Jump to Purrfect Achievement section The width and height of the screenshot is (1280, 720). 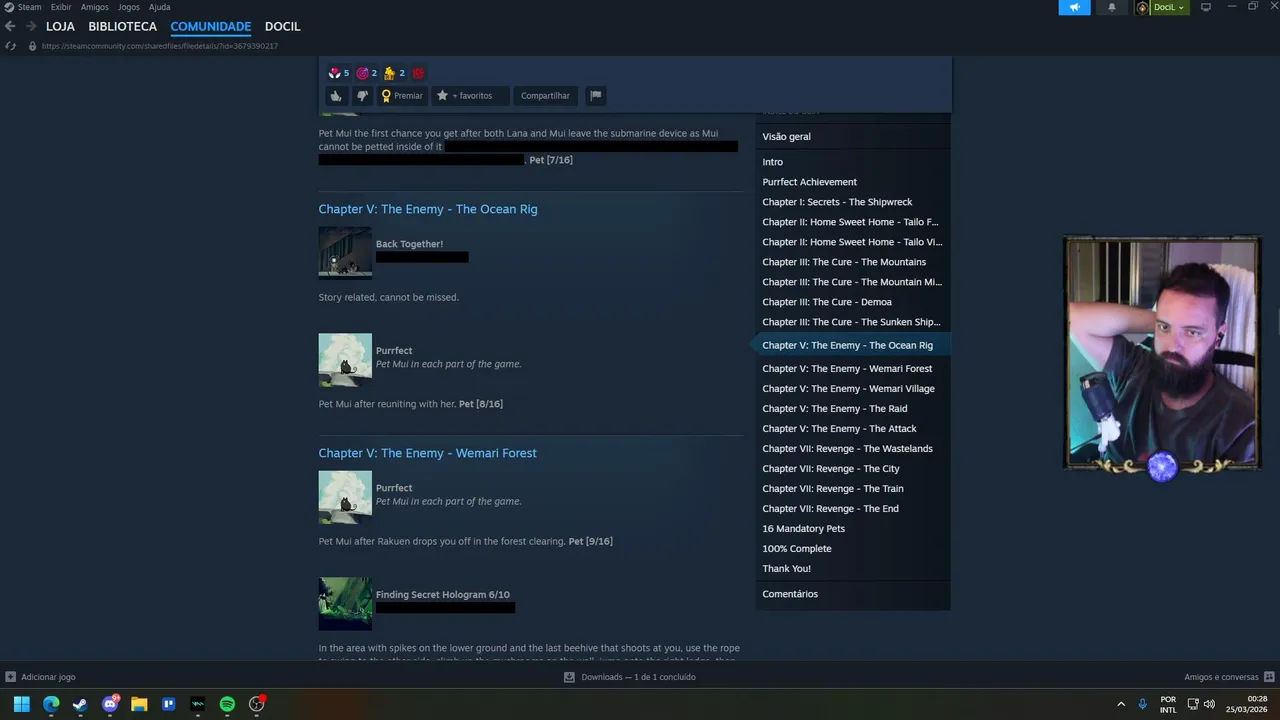(x=809, y=182)
